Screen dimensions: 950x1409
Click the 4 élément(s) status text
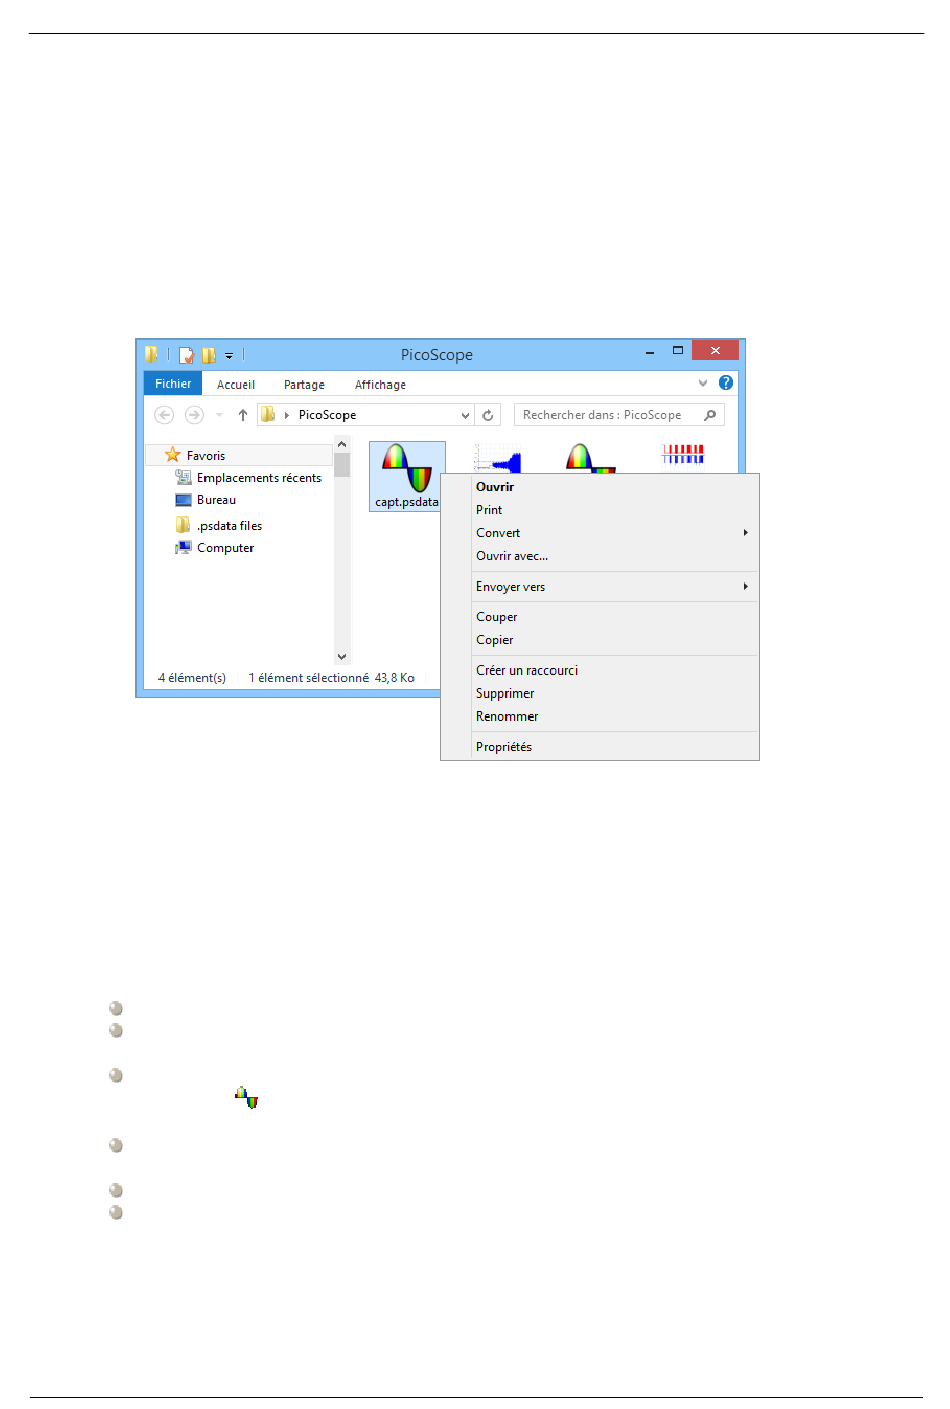pyautogui.click(x=192, y=678)
